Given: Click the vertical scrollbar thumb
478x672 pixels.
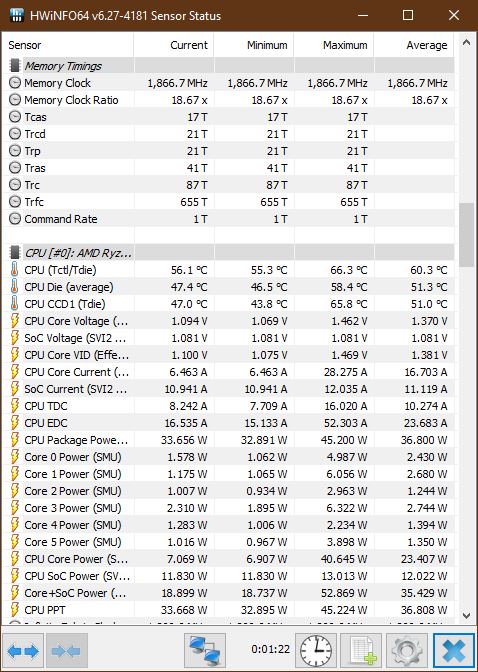Looking at the screenshot, I should [x=466, y=235].
